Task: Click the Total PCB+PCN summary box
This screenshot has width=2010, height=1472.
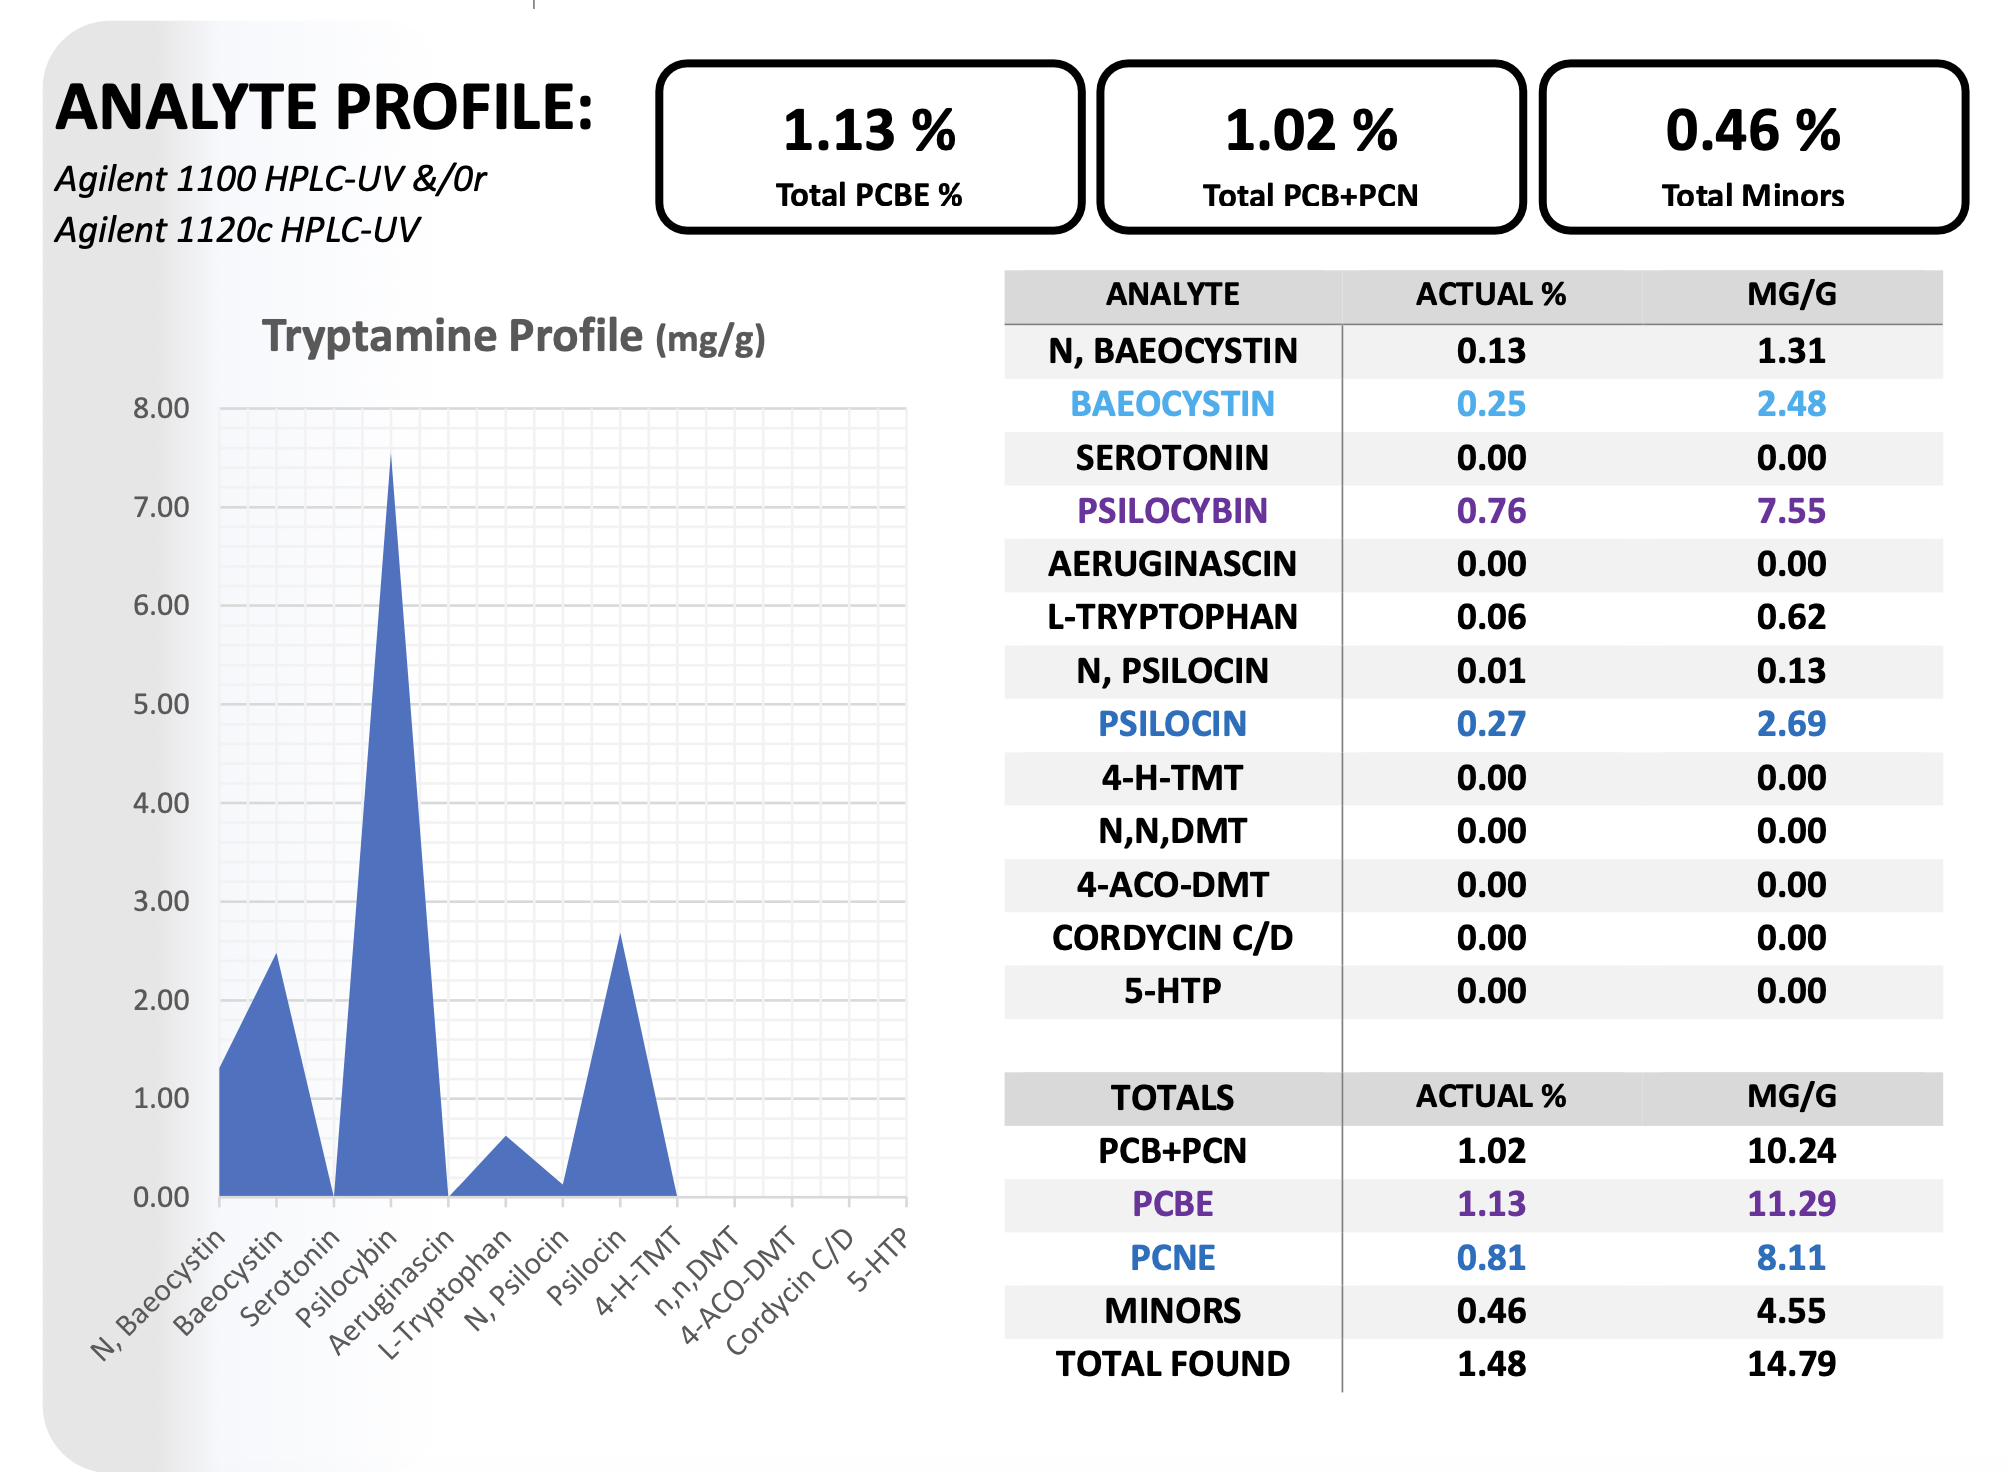Action: coord(1310,148)
